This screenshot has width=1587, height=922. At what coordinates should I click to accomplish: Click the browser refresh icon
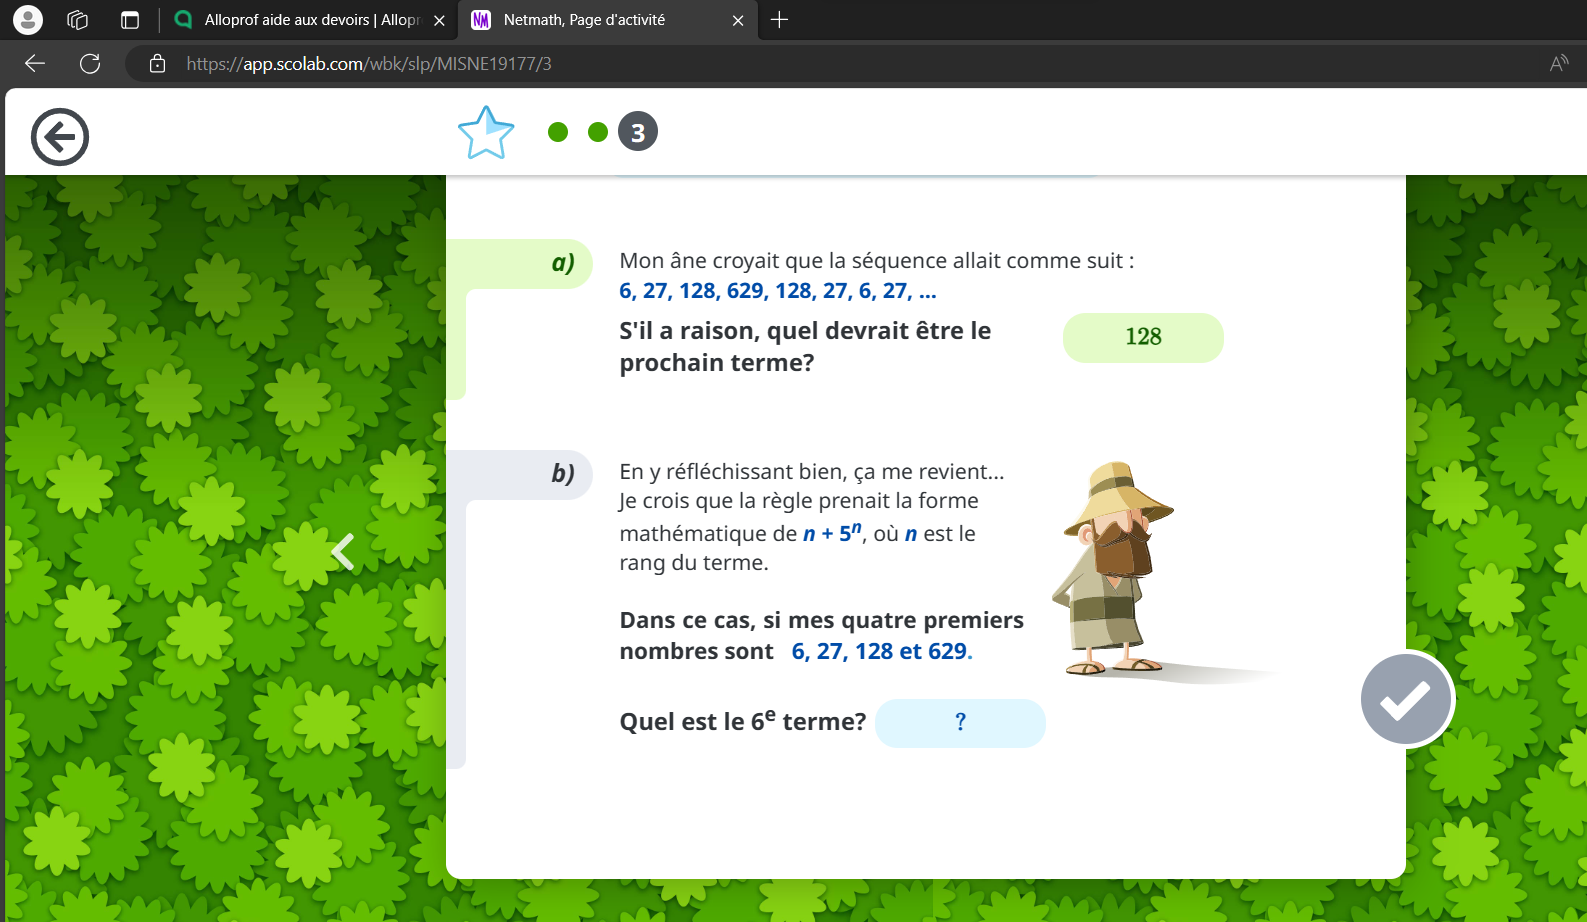pos(90,64)
